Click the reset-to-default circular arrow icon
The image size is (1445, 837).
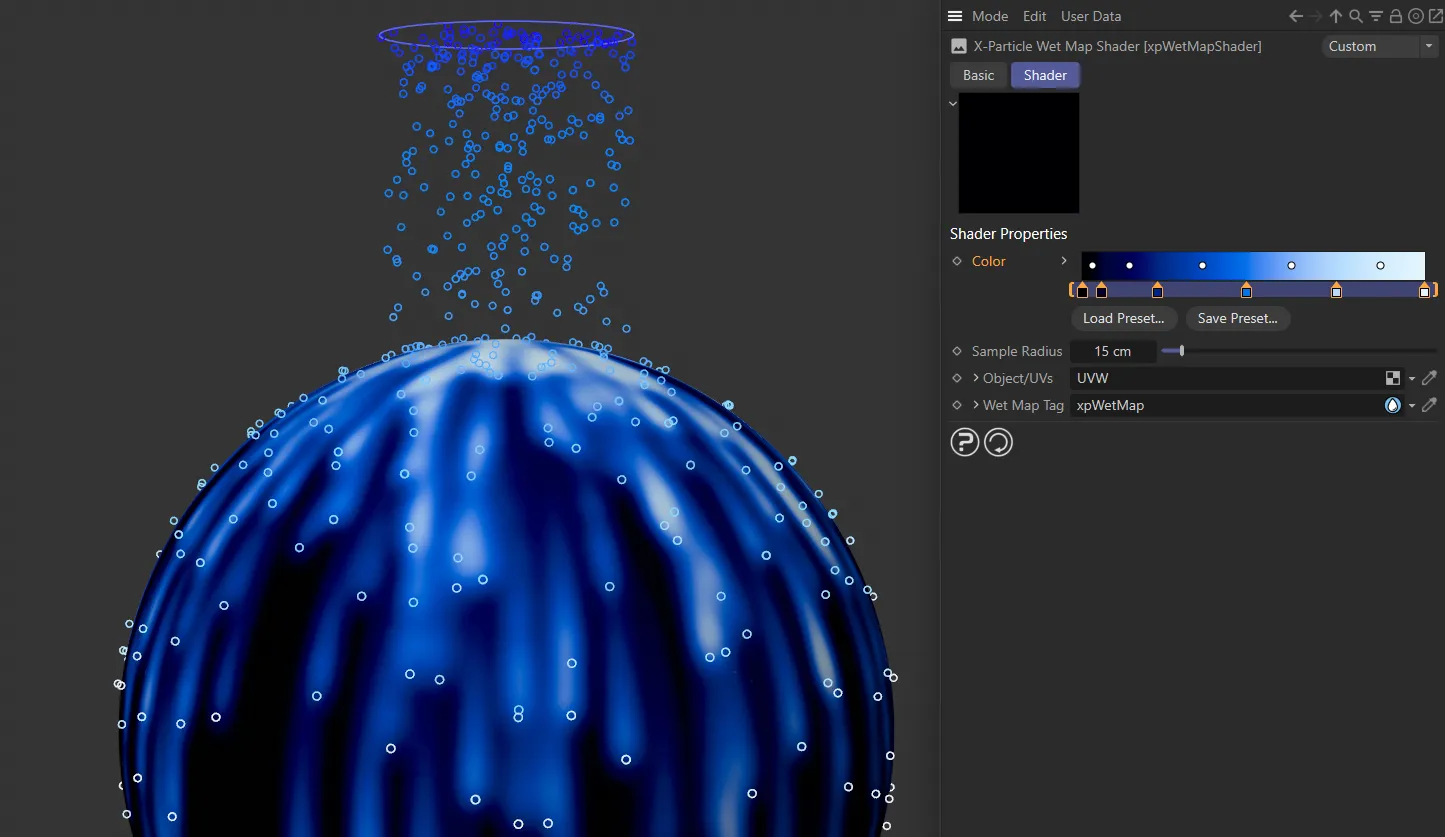click(x=998, y=441)
